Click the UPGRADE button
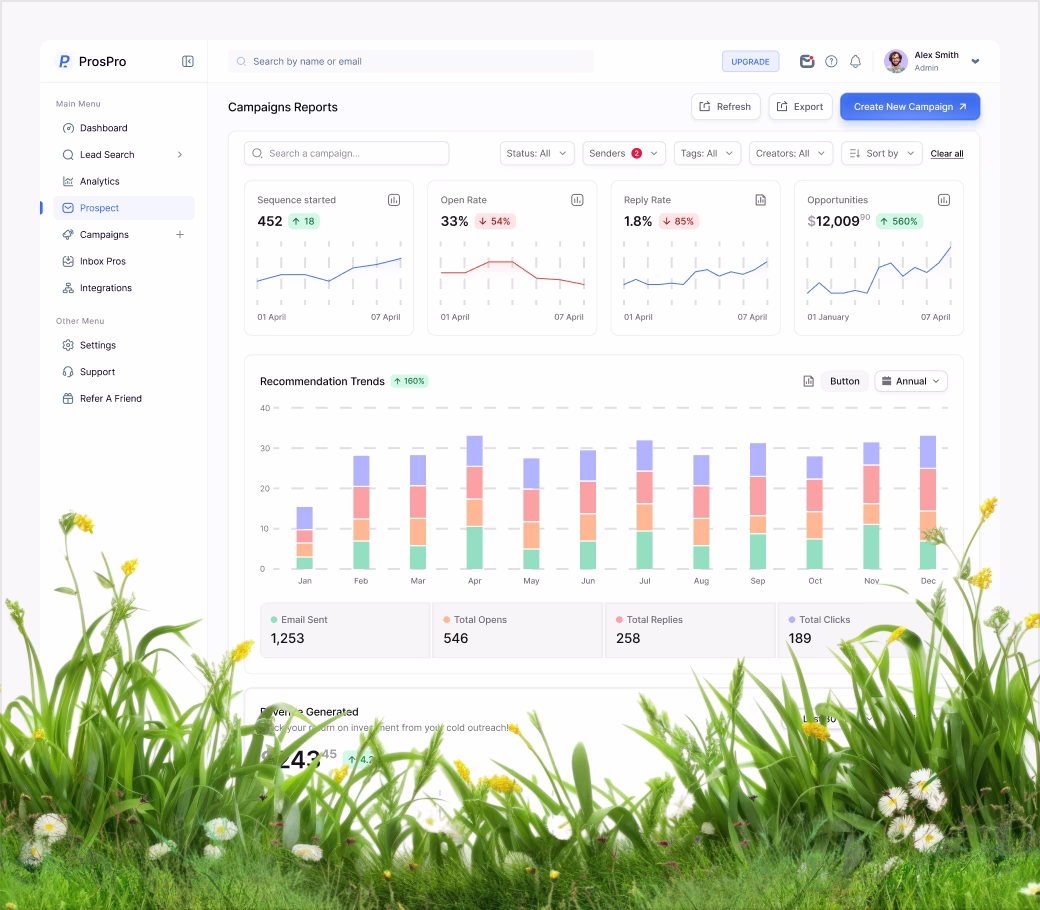Viewport: 1040px width, 910px height. [750, 62]
